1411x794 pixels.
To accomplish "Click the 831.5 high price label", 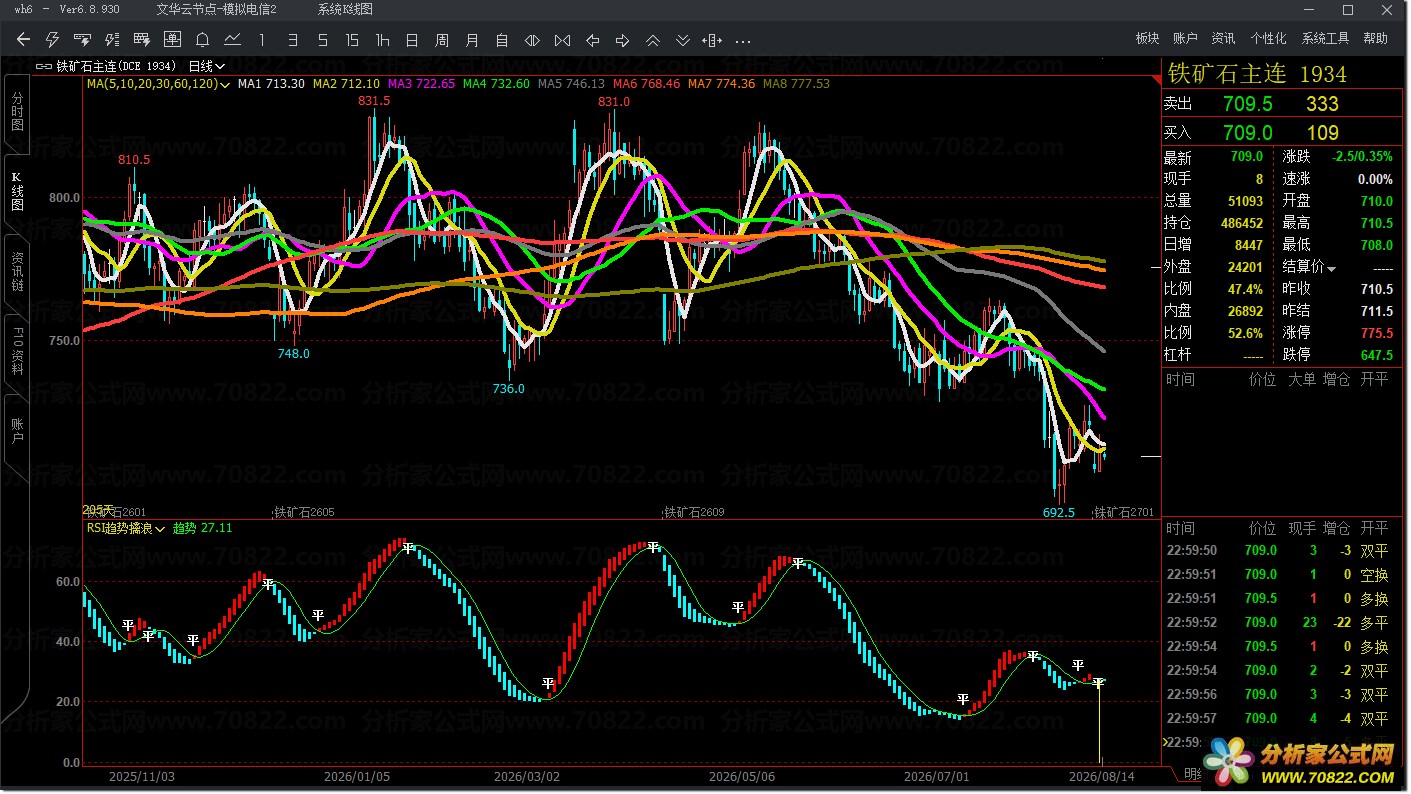I will [374, 101].
